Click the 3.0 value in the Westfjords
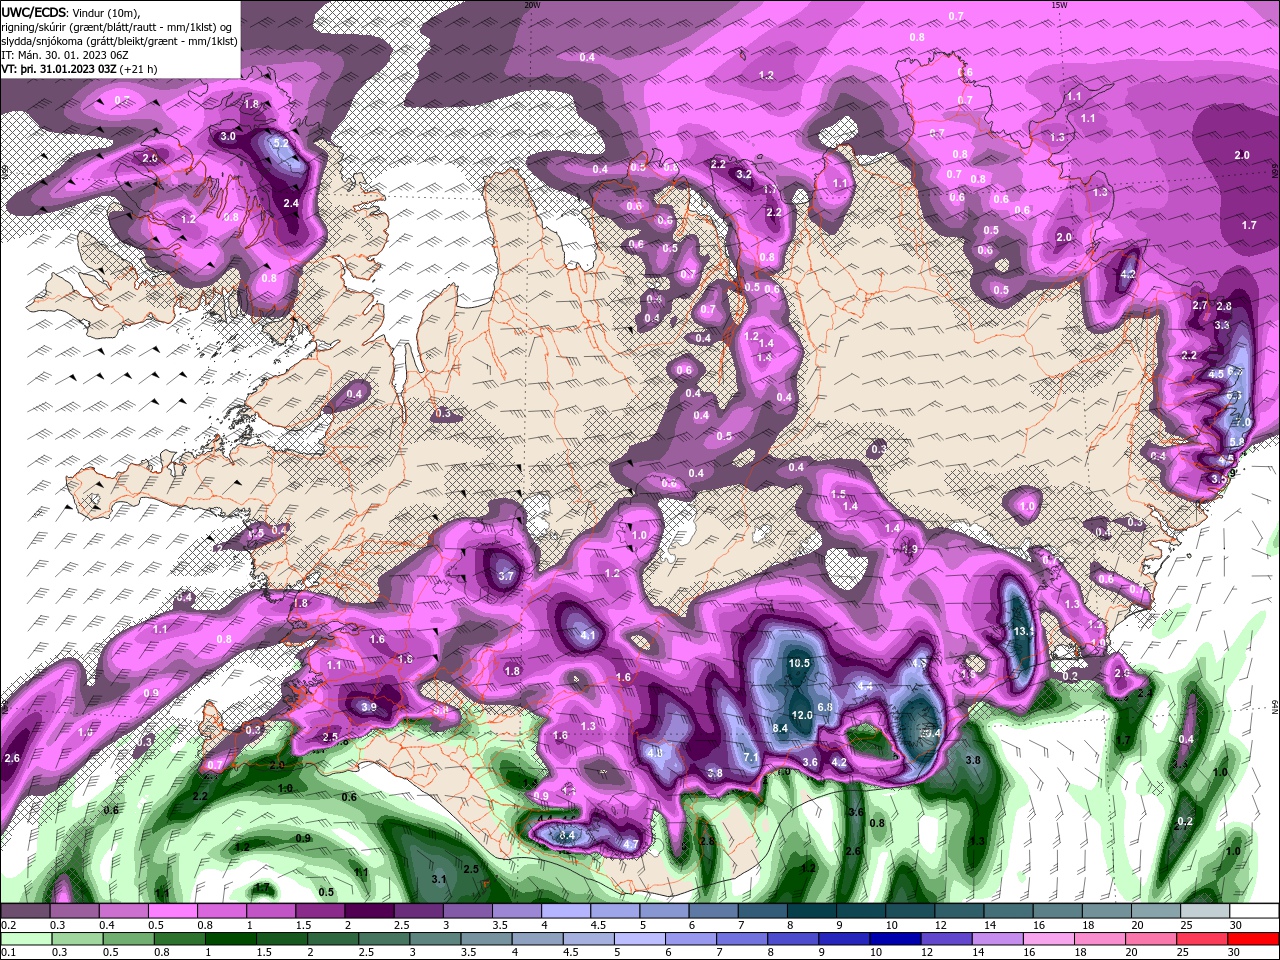Screen dimensions: 1280x960 228,136
